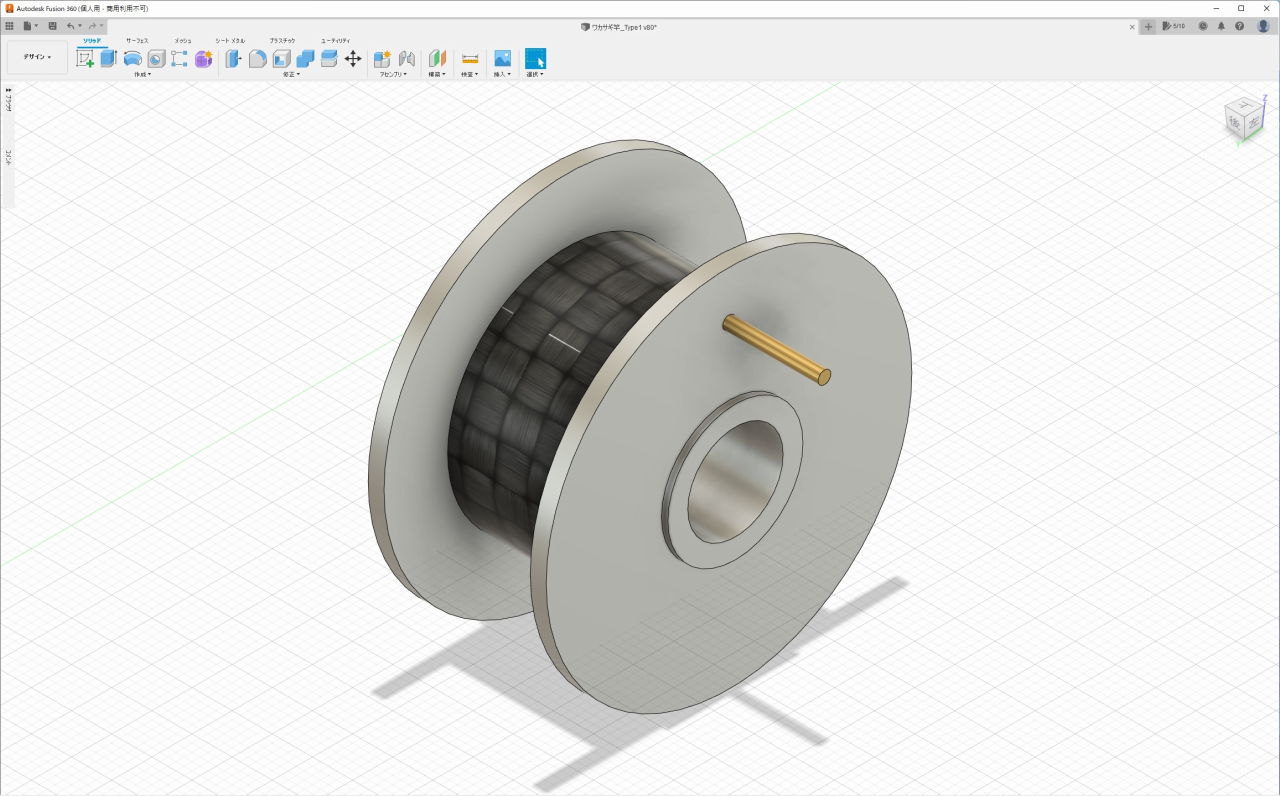
Task: Open the user account avatar
Action: [x=1263, y=26]
